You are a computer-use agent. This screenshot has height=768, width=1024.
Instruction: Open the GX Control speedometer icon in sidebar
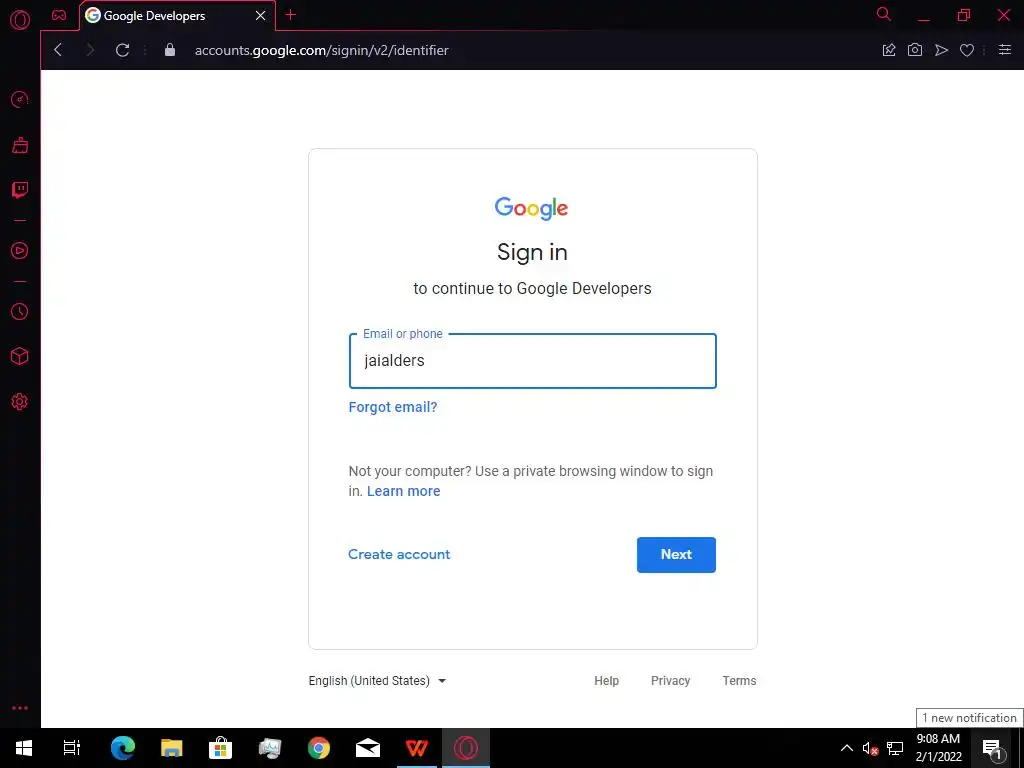[x=20, y=99]
